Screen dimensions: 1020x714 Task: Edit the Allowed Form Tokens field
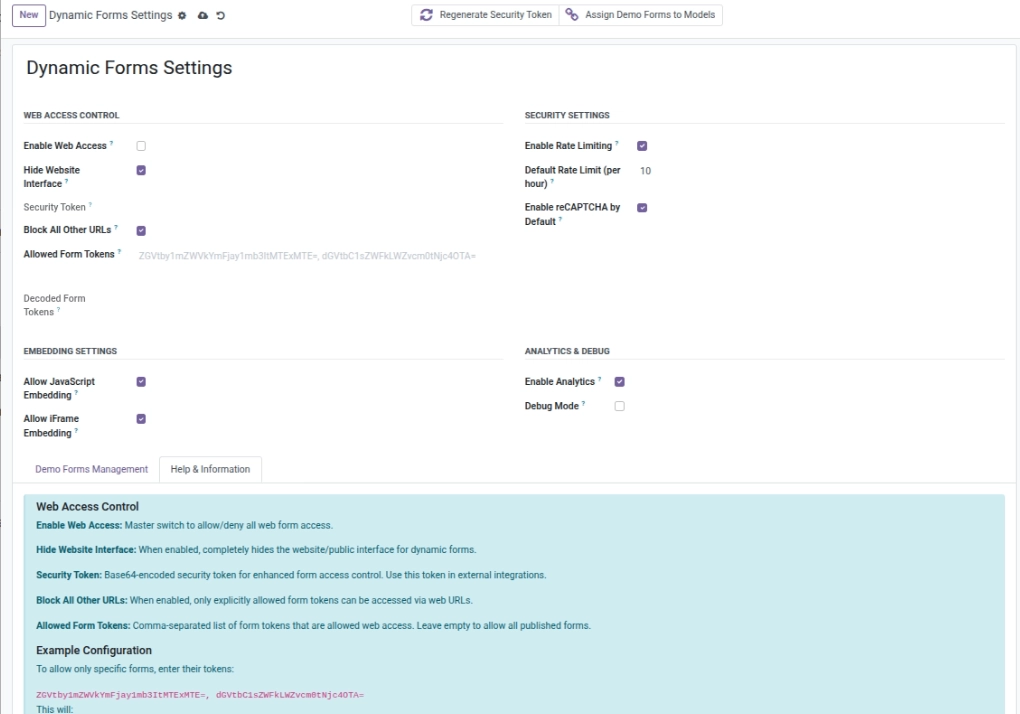pyautogui.click(x=319, y=256)
